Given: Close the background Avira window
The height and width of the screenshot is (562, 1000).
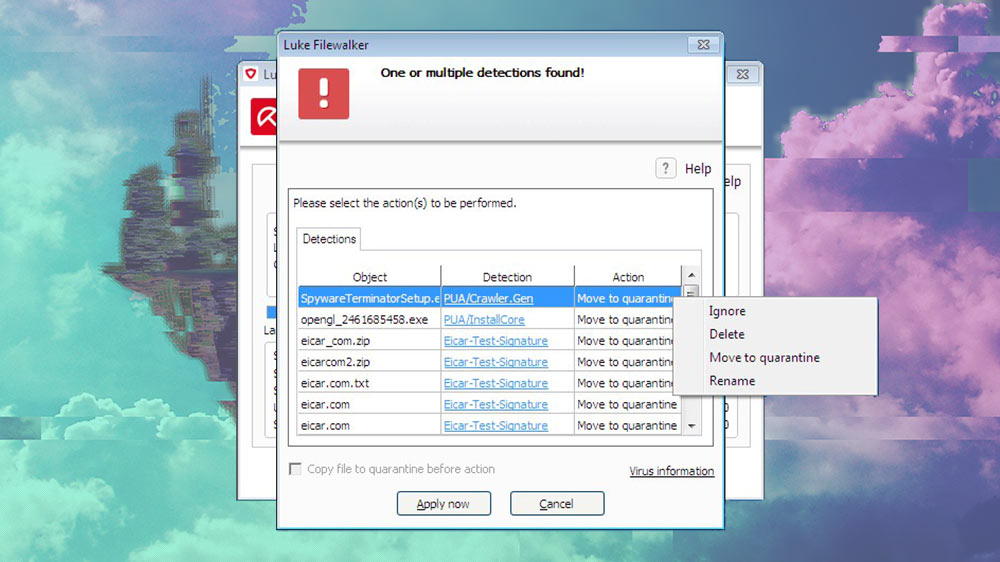Looking at the screenshot, I should [742, 74].
